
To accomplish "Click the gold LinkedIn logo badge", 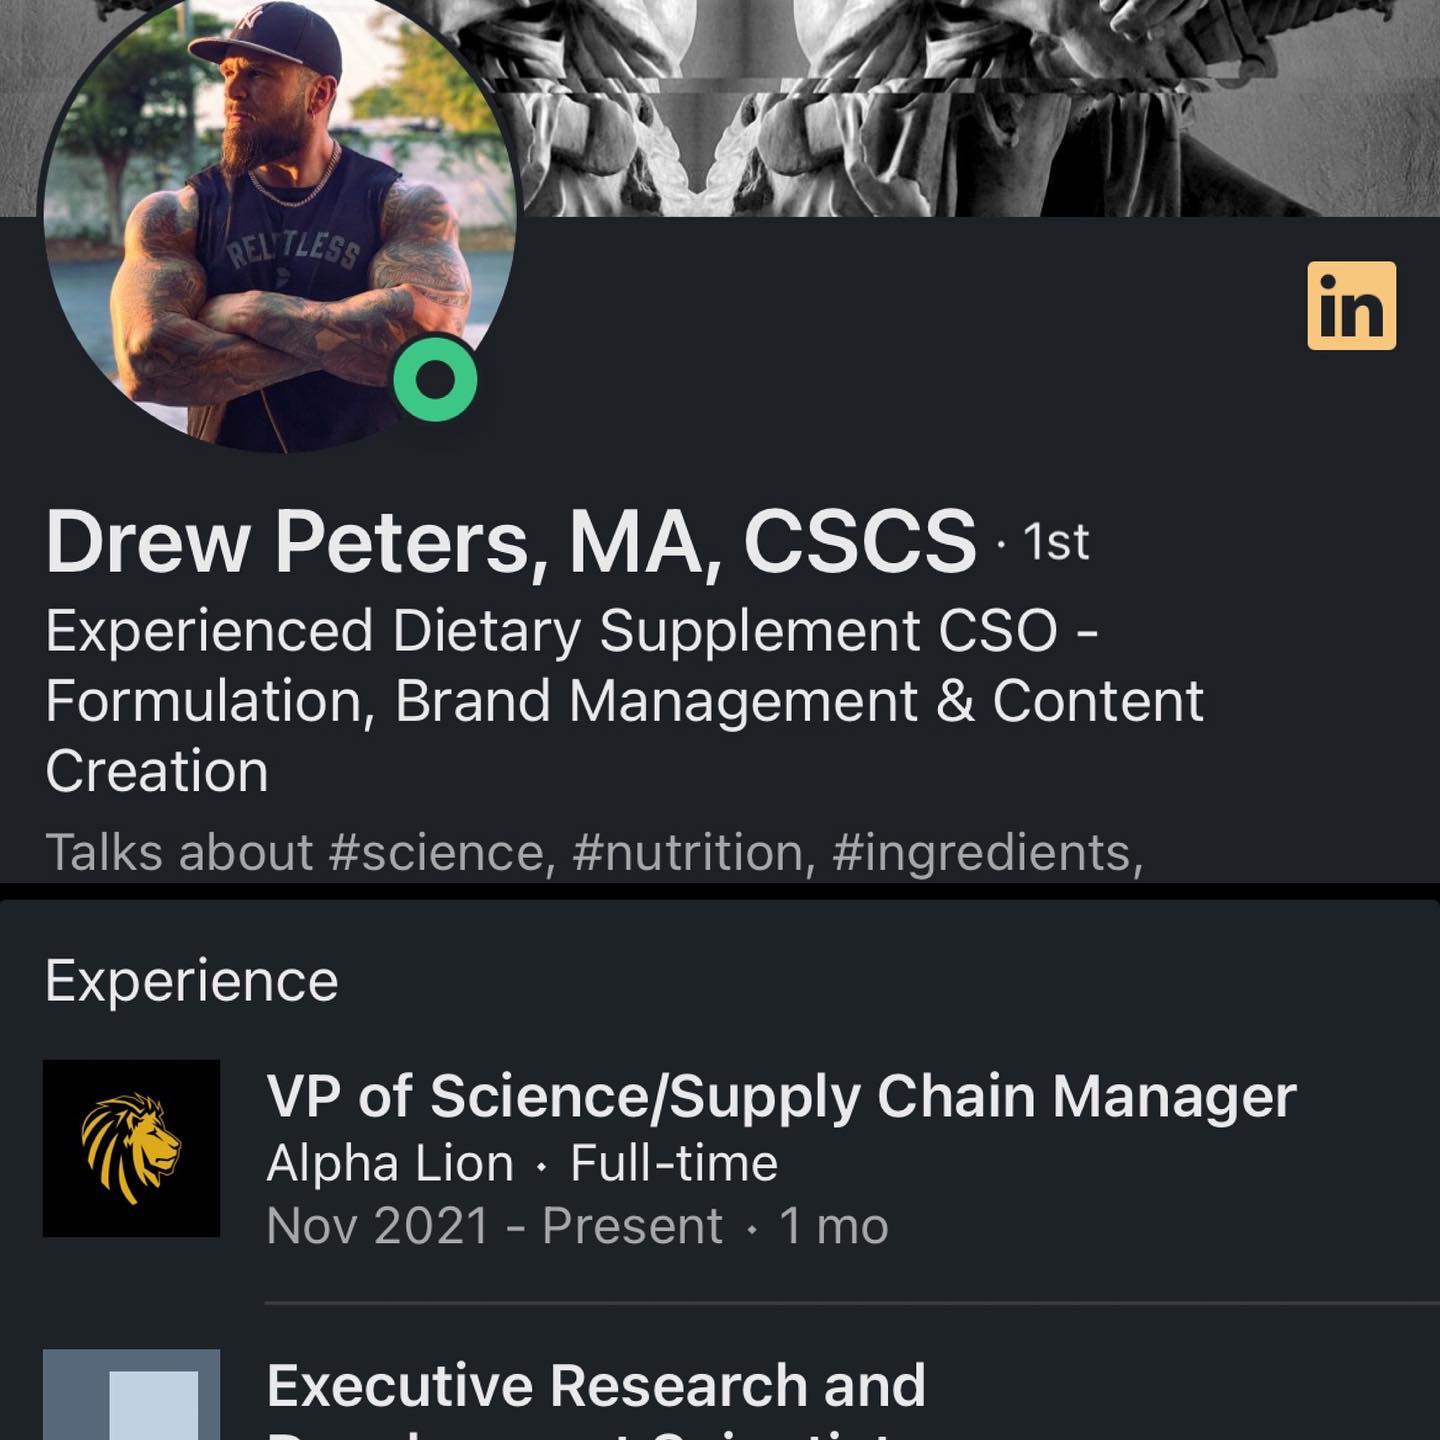I will click(1351, 306).
